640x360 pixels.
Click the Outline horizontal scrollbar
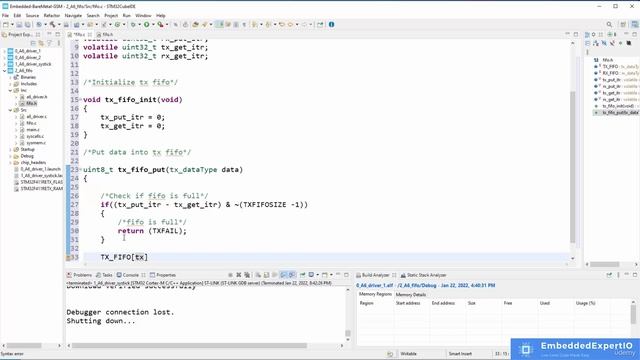604,264
